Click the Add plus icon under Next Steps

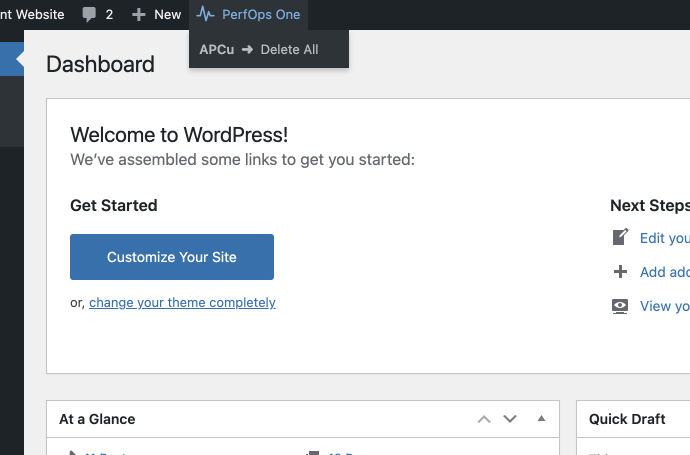620,272
